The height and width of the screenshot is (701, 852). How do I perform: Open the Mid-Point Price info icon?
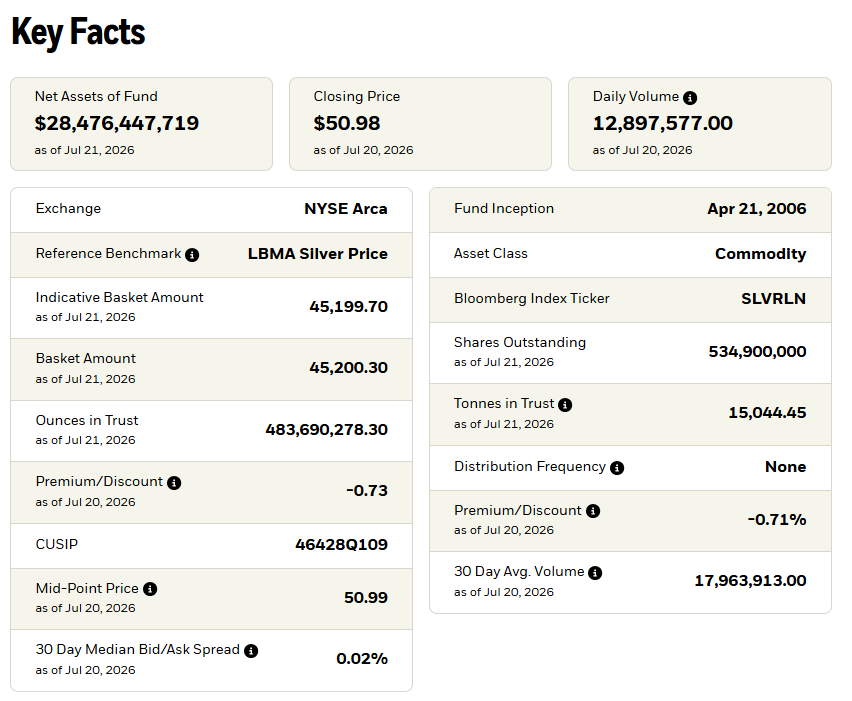pos(150,589)
